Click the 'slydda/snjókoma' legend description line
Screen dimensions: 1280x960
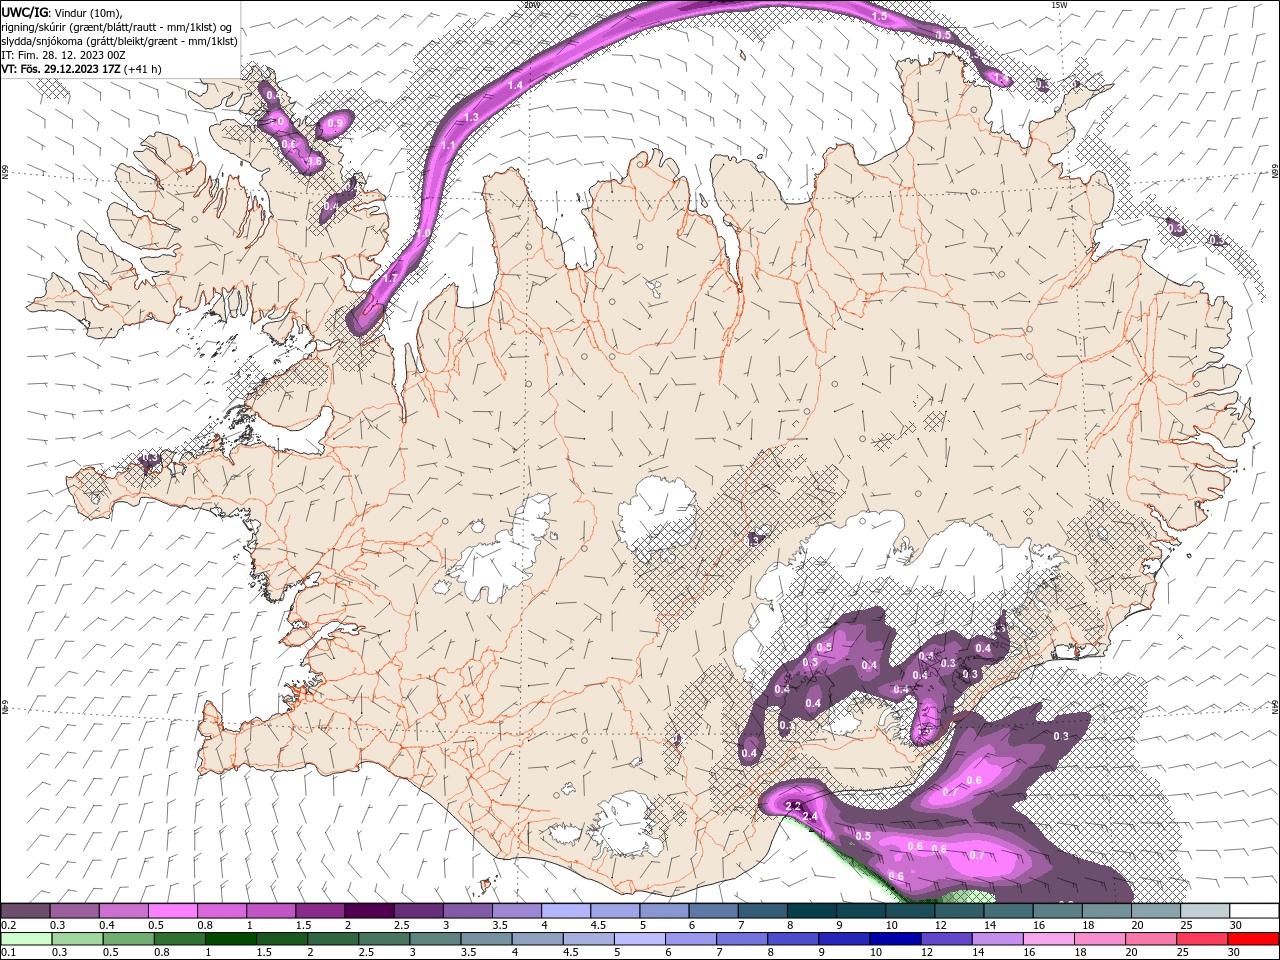119,41
